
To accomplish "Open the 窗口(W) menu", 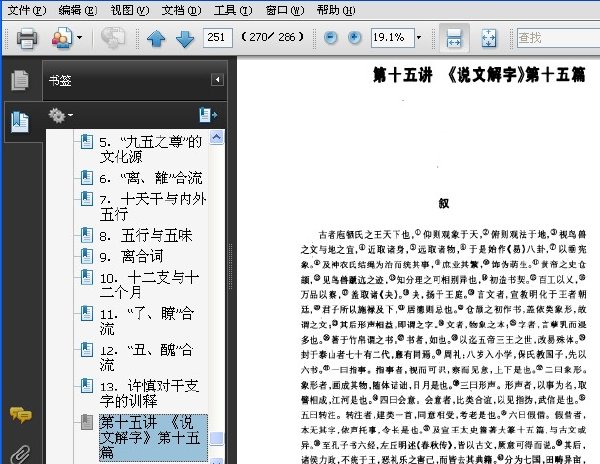I will (x=285, y=10).
